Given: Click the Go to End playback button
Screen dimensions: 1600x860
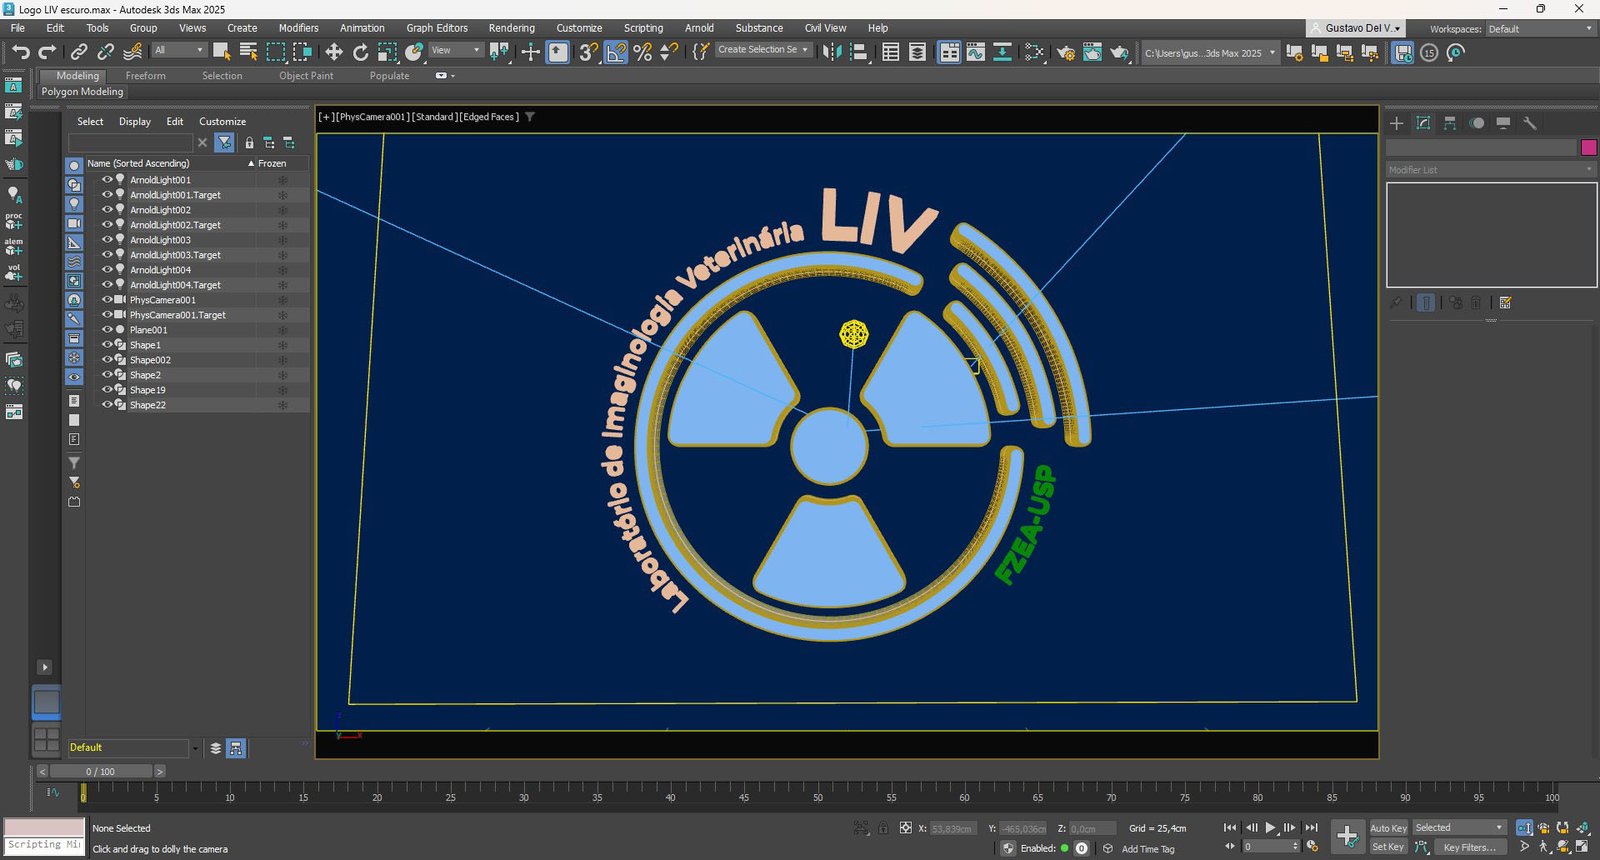Looking at the screenshot, I should 1311,828.
